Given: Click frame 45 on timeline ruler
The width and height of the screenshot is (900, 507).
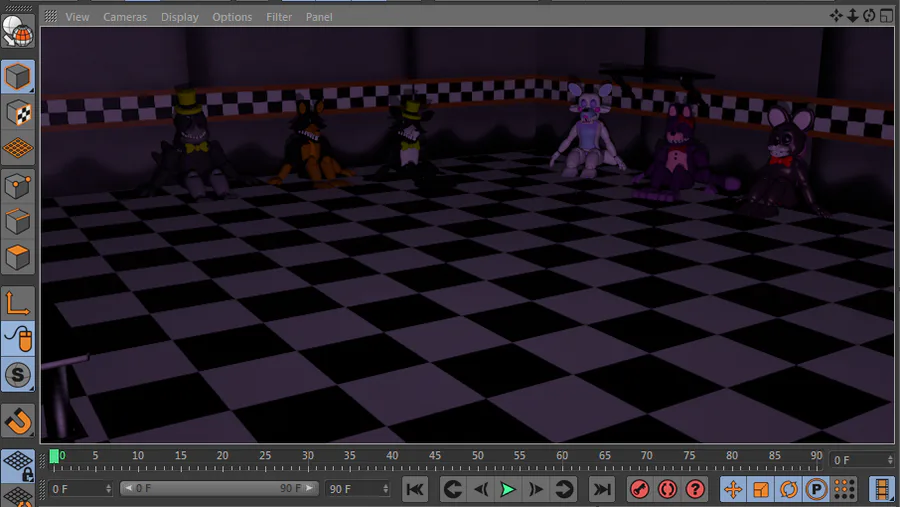Looking at the screenshot, I should point(435,456).
